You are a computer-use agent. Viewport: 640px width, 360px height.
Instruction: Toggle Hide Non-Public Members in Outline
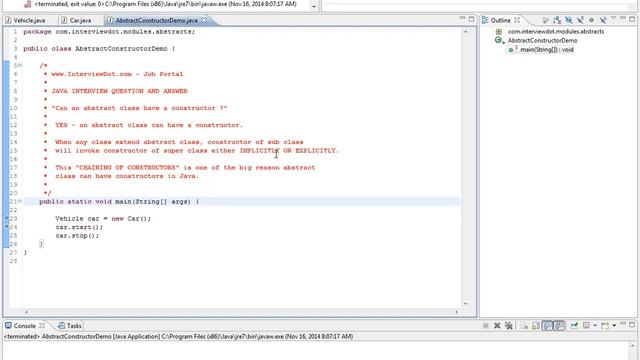point(591,20)
